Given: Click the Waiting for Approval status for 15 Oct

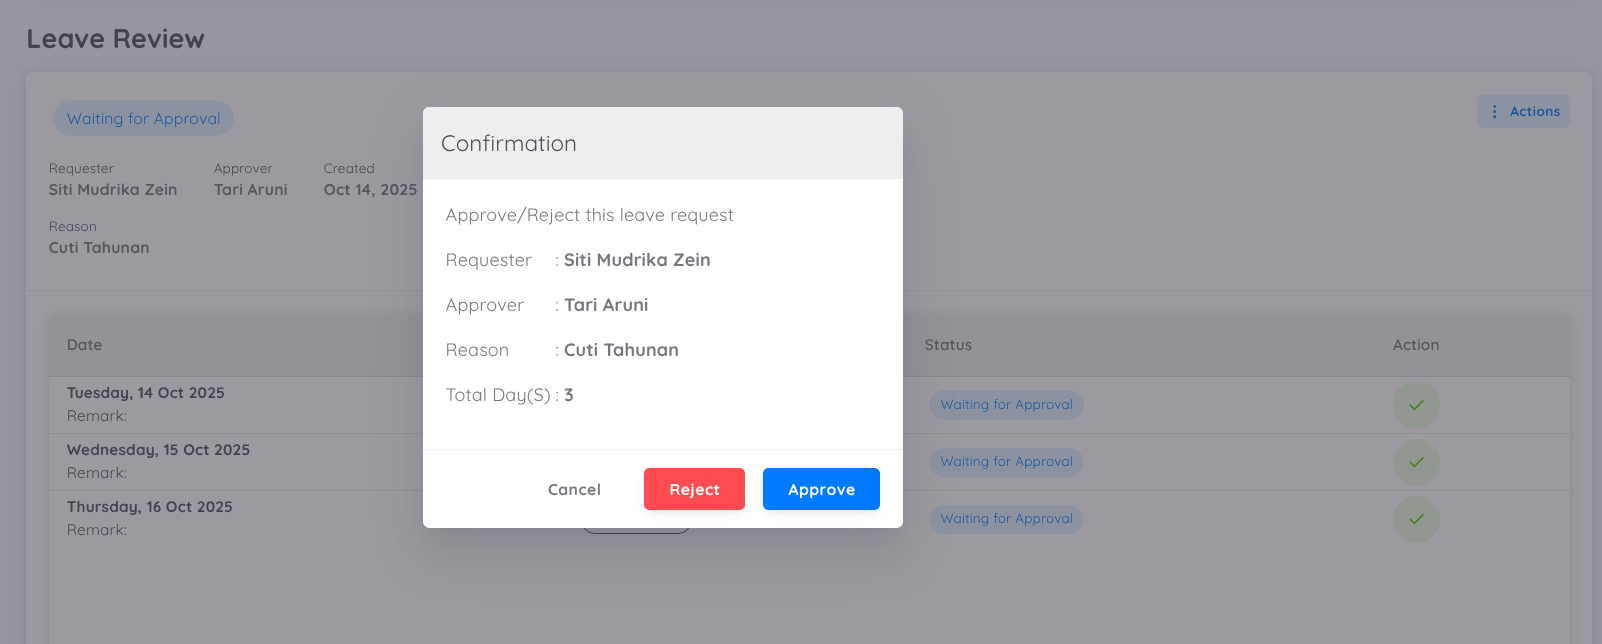Looking at the screenshot, I should (1005, 462).
